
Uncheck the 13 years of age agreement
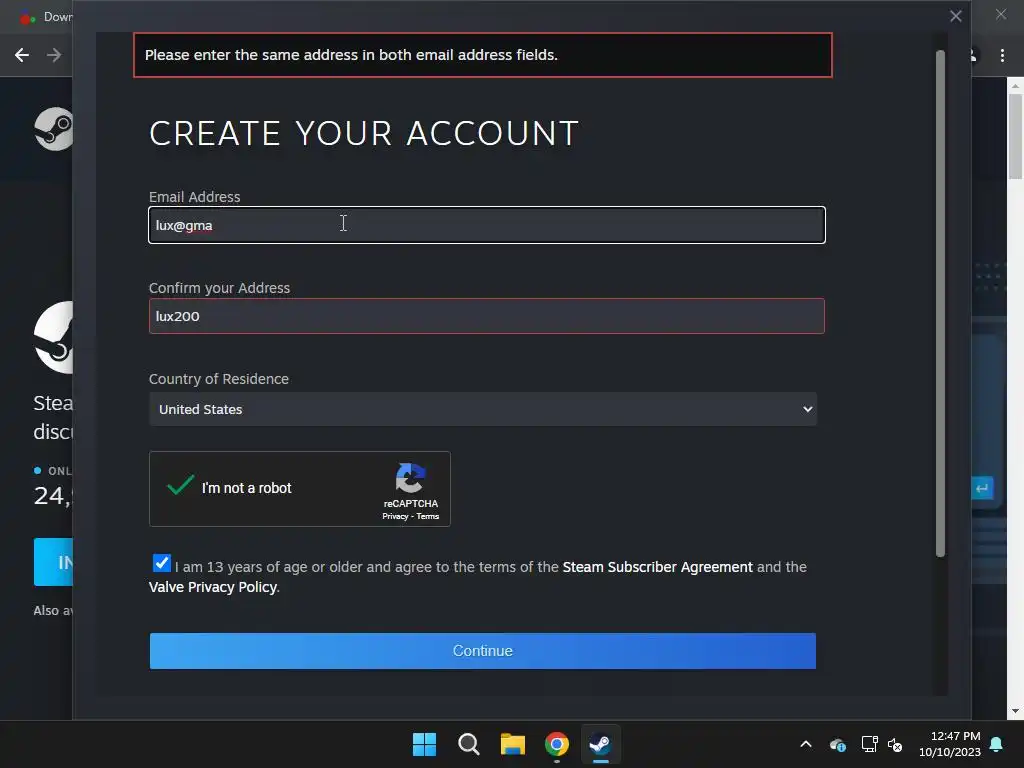tap(161, 563)
